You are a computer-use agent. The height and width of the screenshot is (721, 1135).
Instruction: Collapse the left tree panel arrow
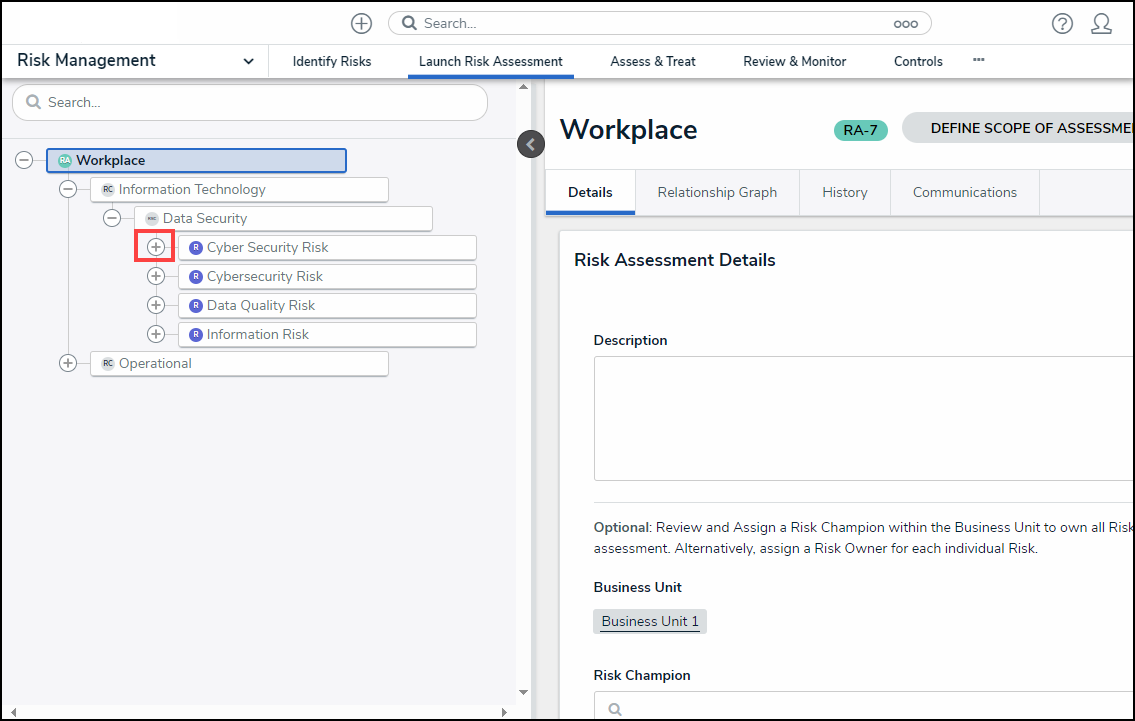(x=530, y=144)
